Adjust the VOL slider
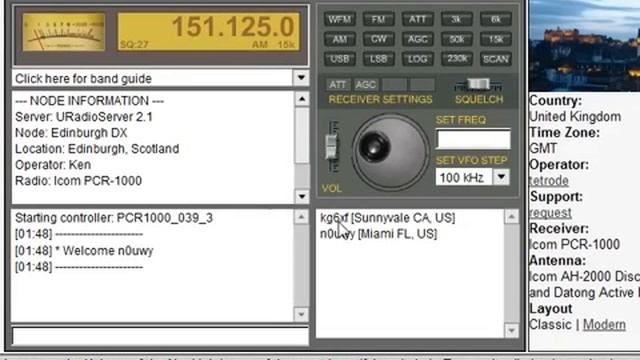The width and height of the screenshot is (640, 360). pyautogui.click(x=332, y=147)
